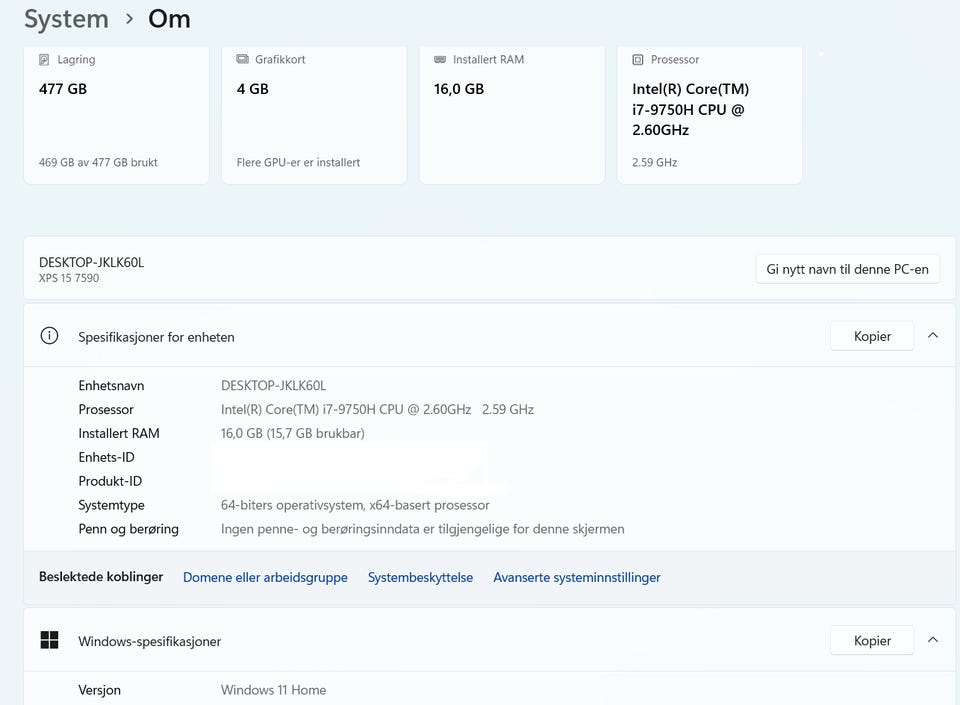
Task: Click the Windows logo beside Windows-spesifikasjoner
Action: 49,640
